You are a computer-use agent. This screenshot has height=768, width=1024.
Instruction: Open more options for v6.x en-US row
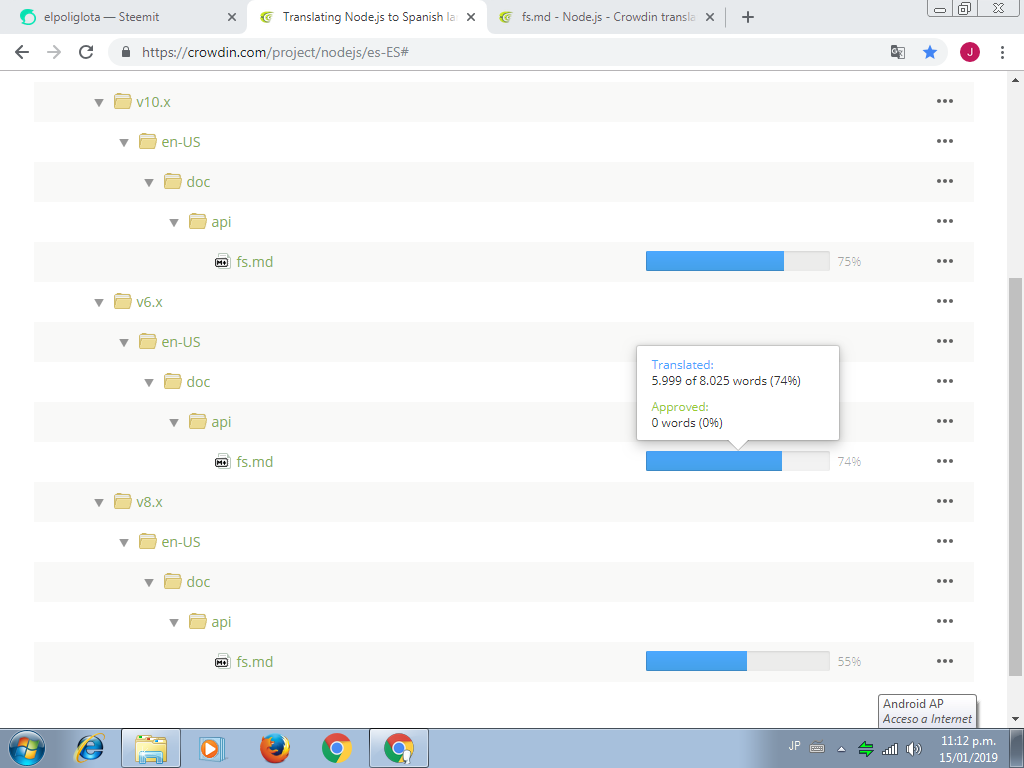coord(944,341)
